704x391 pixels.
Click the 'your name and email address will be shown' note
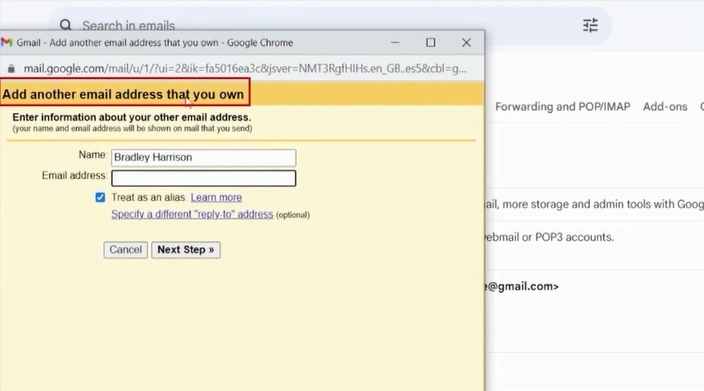(x=132, y=128)
